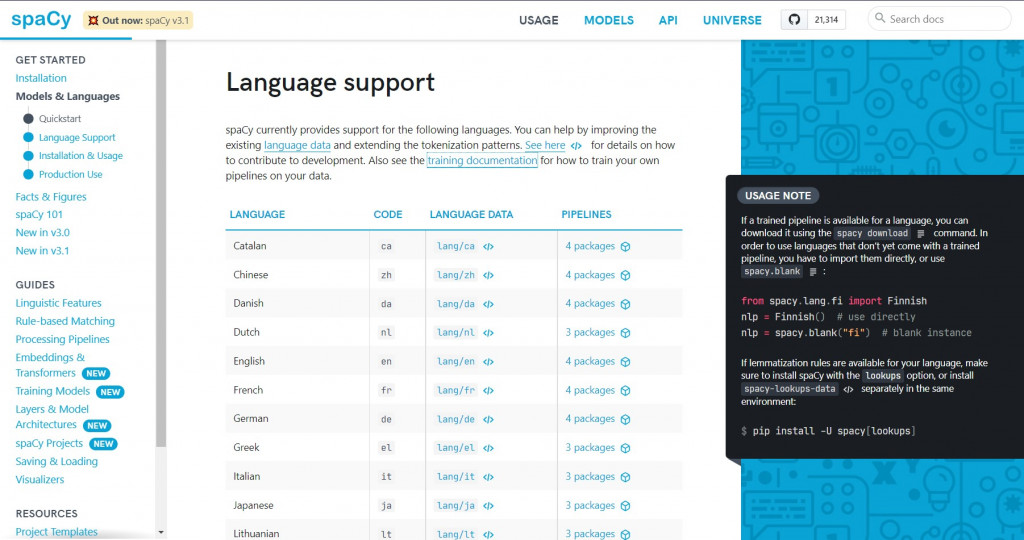Open Project Templates resource link
The image size is (1024, 540).
tap(57, 532)
